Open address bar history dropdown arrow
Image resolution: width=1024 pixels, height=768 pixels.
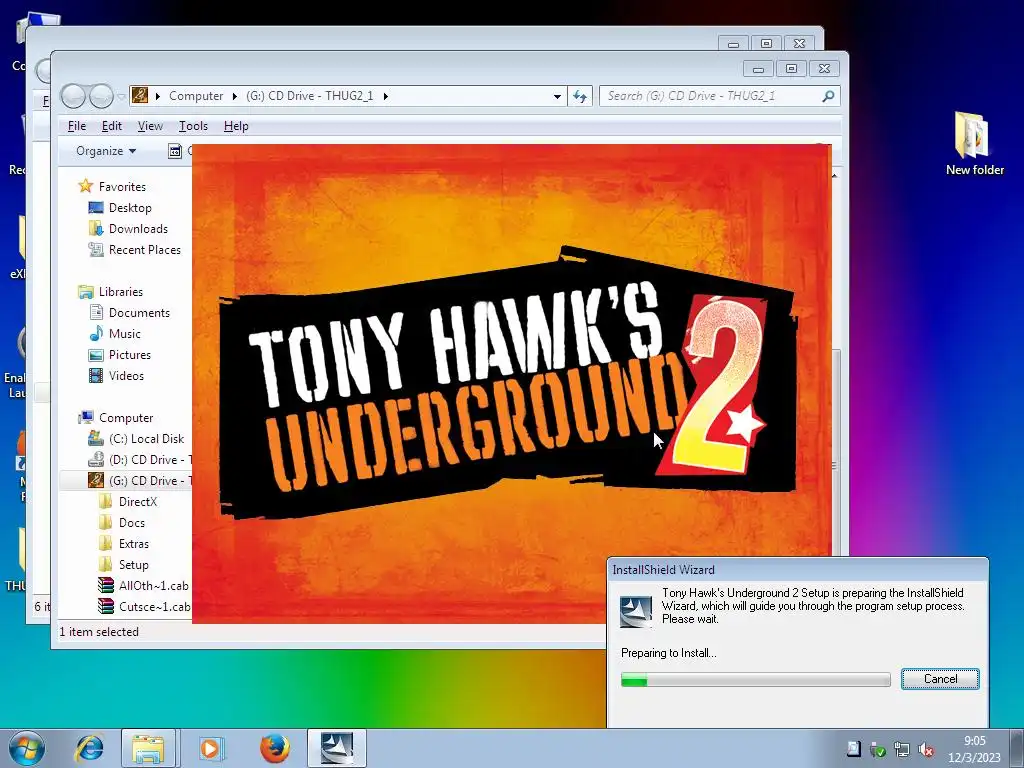click(557, 97)
